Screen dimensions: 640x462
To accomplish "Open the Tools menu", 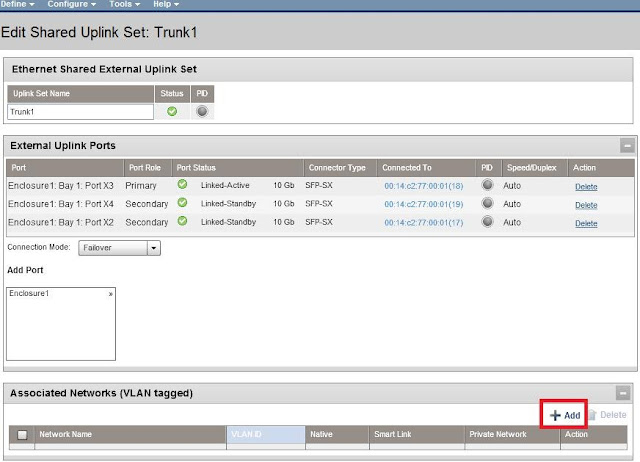I will (x=124, y=4).
